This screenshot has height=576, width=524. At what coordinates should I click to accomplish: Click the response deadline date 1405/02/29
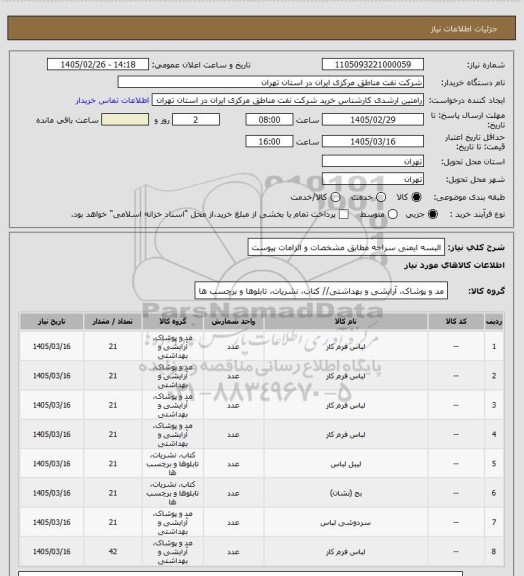pos(373,120)
